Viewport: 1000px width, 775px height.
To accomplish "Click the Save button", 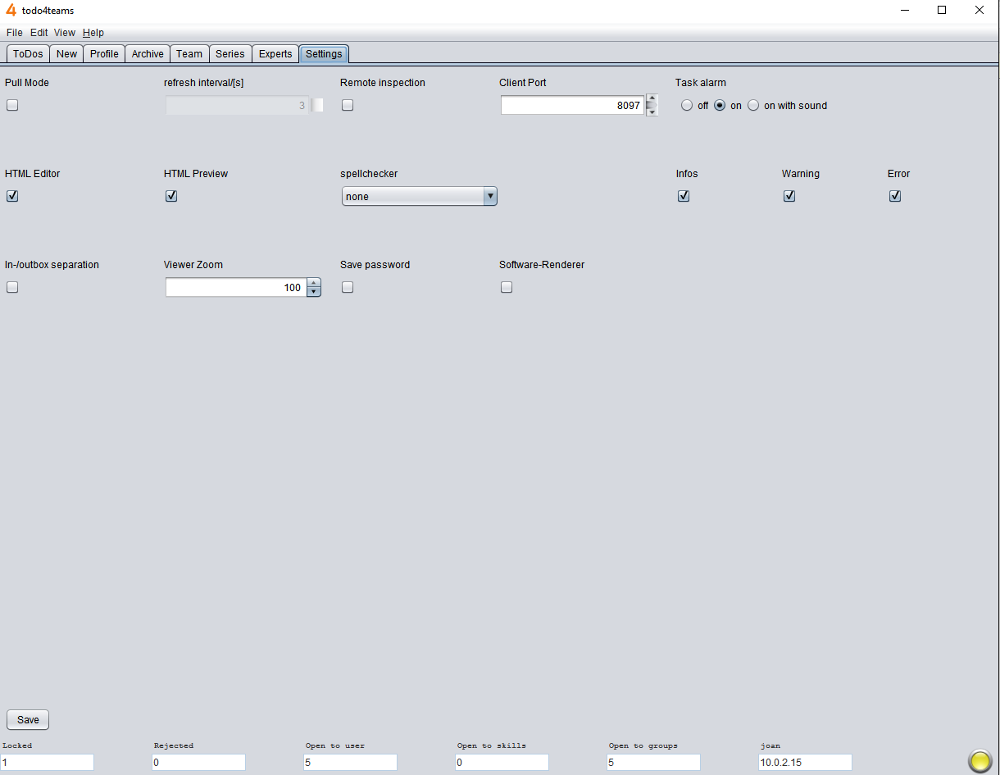I will coord(27,720).
